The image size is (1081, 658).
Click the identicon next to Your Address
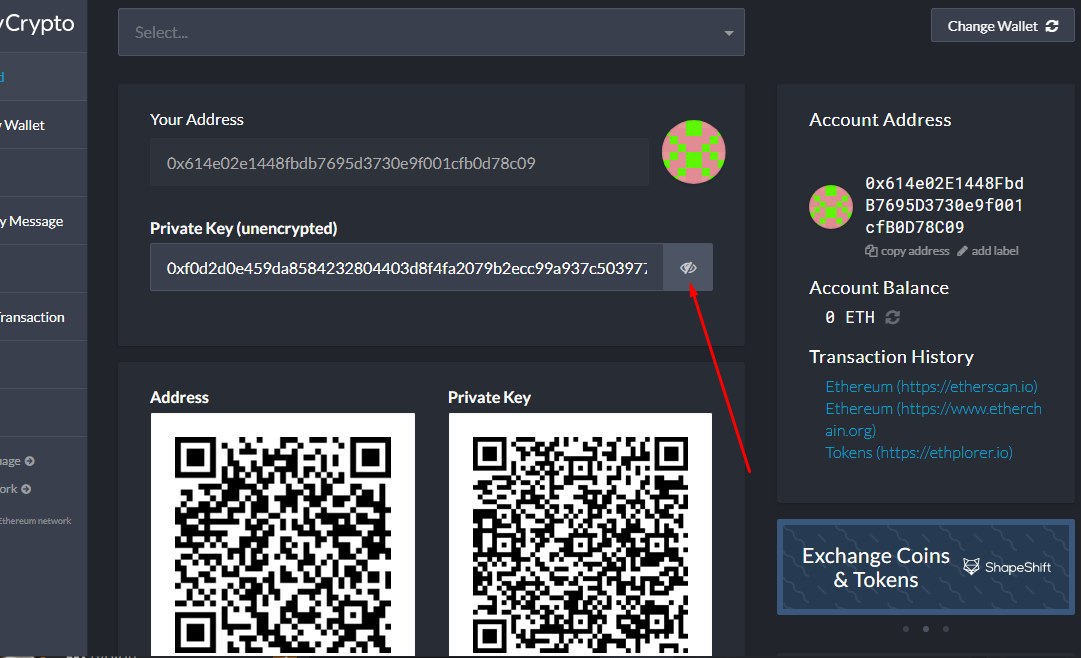tap(694, 152)
